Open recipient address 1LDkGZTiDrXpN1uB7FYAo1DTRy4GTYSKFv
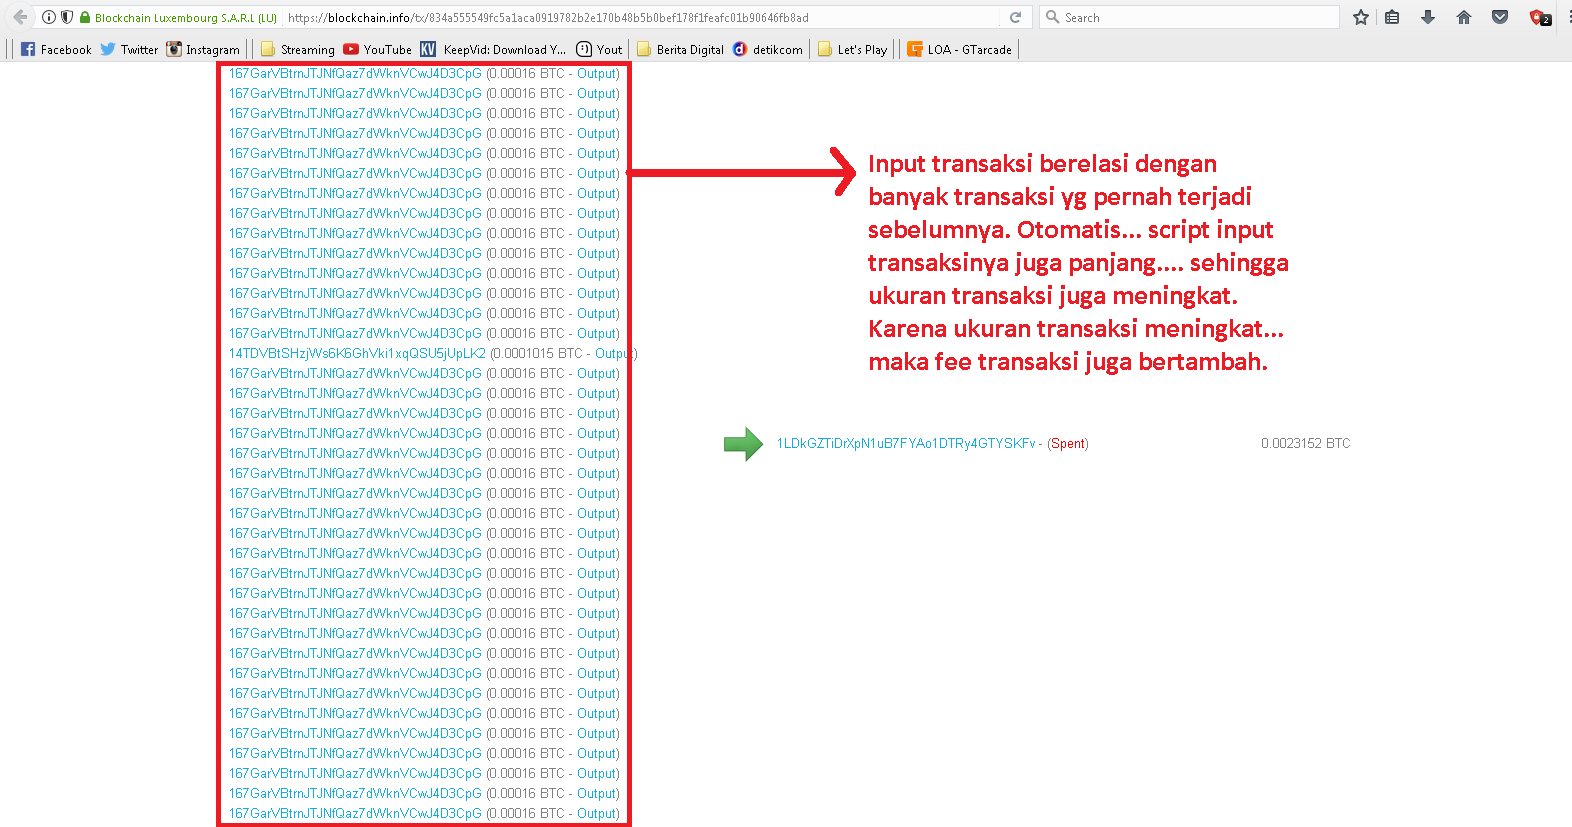 [x=906, y=443]
